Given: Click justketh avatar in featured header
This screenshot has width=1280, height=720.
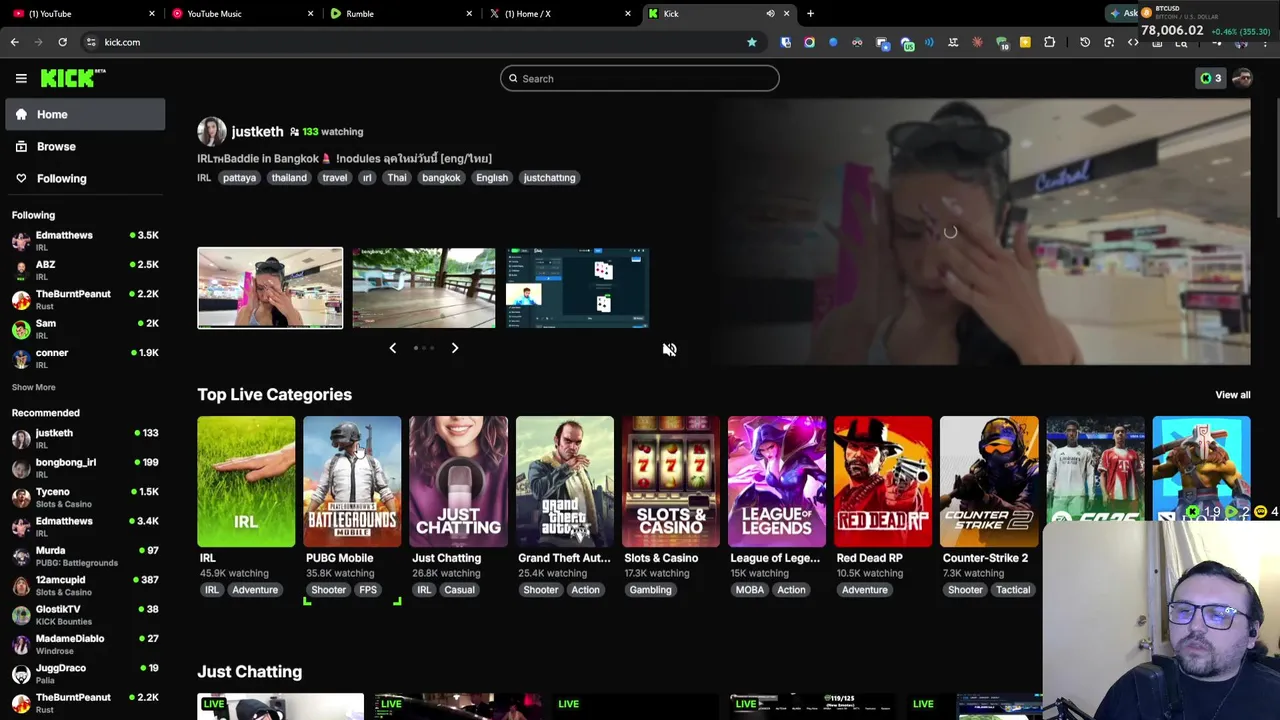Looking at the screenshot, I should point(211,131).
